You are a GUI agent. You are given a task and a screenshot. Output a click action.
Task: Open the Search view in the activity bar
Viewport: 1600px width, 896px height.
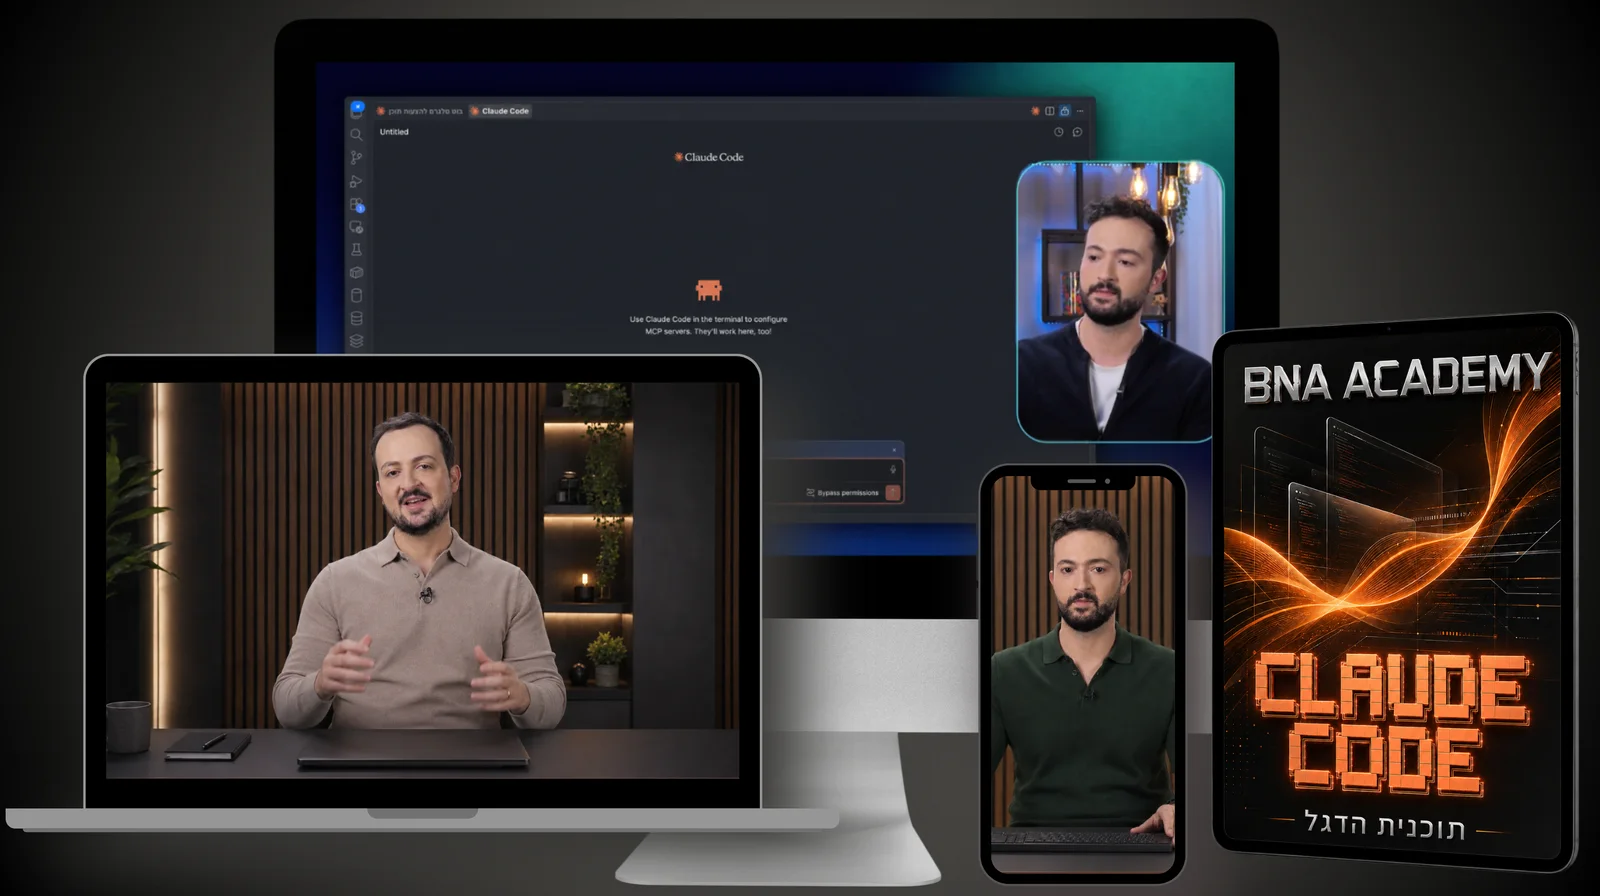point(356,134)
